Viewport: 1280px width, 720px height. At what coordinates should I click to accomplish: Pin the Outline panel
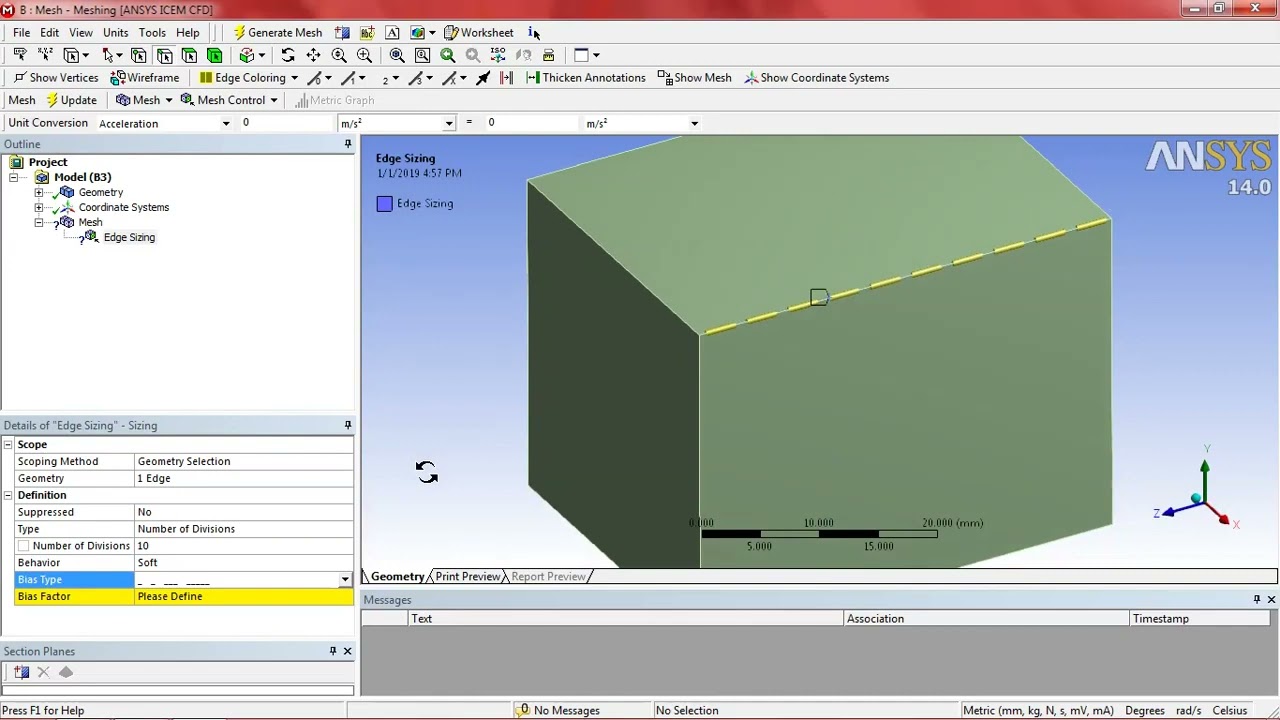click(x=348, y=144)
